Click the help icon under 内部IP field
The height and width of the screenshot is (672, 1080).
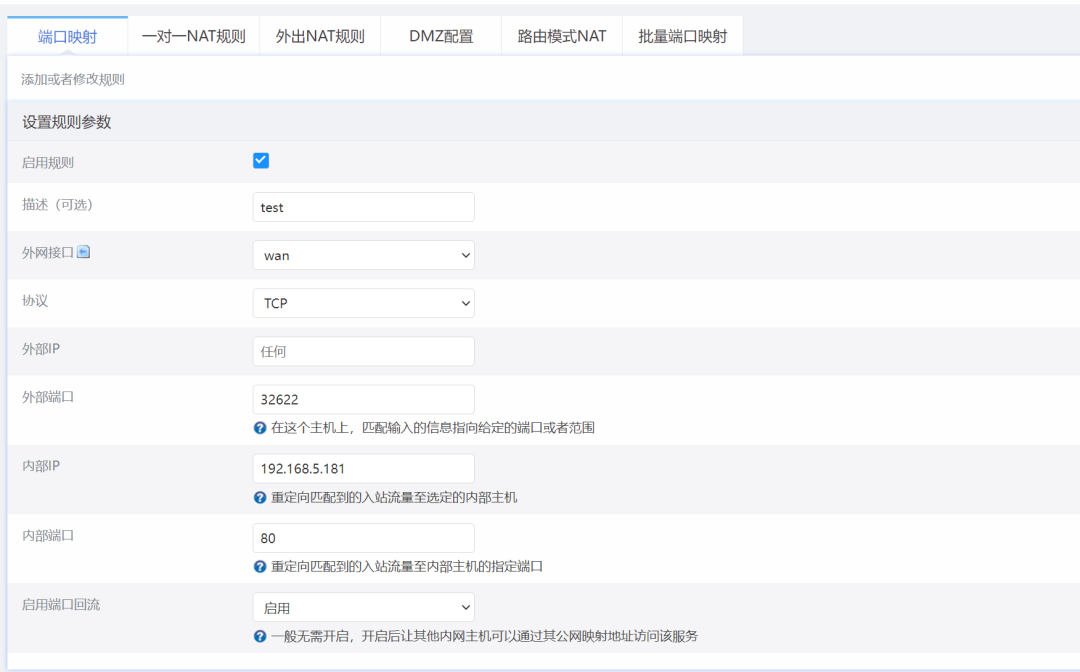point(260,497)
